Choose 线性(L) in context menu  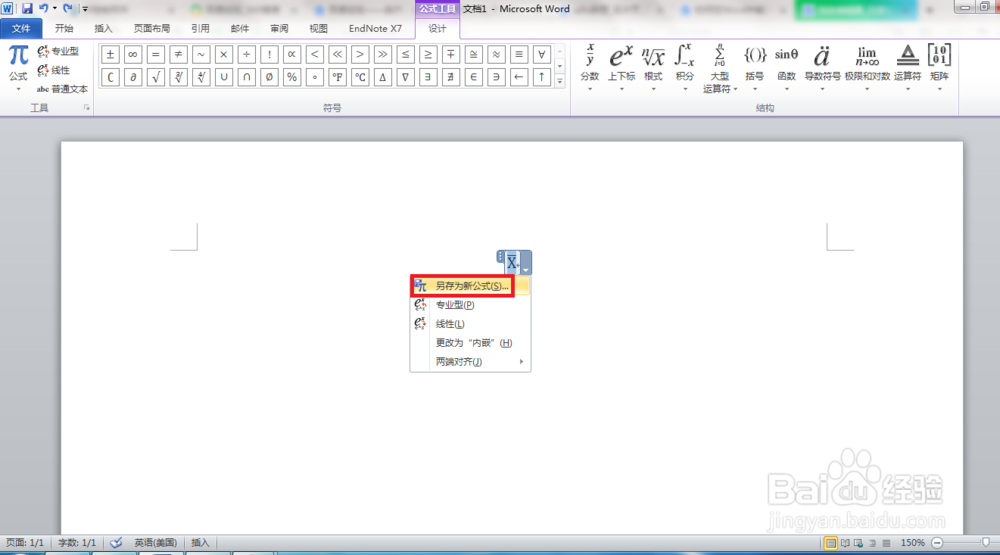pos(470,324)
